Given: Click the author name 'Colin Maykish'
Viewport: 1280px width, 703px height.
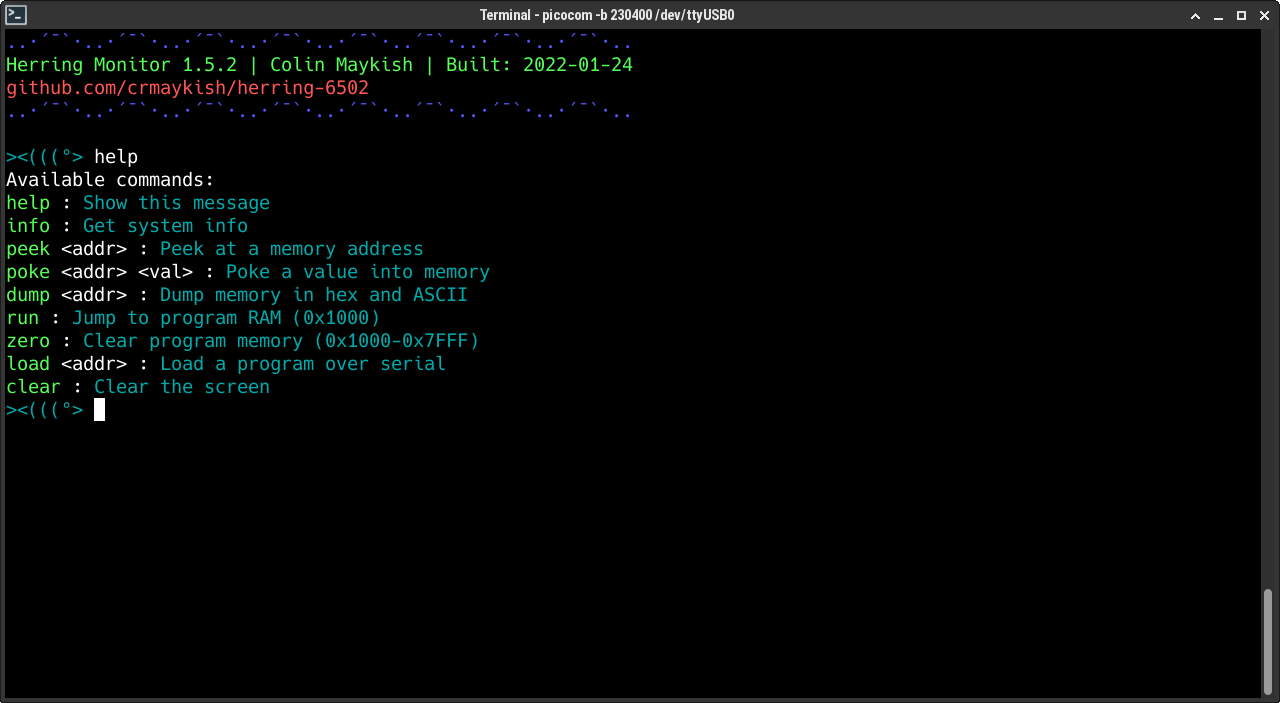Looking at the screenshot, I should [x=342, y=65].
